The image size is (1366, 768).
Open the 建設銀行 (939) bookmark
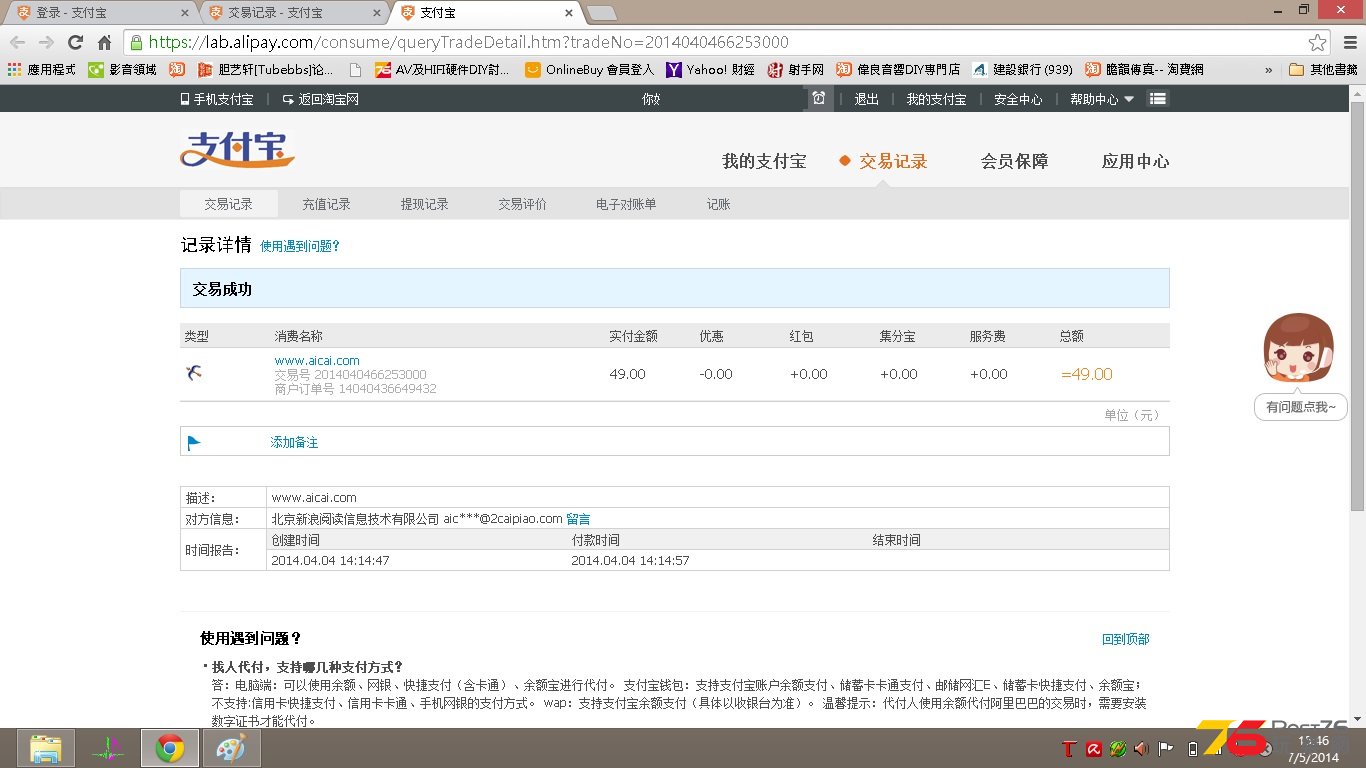[x=1022, y=69]
